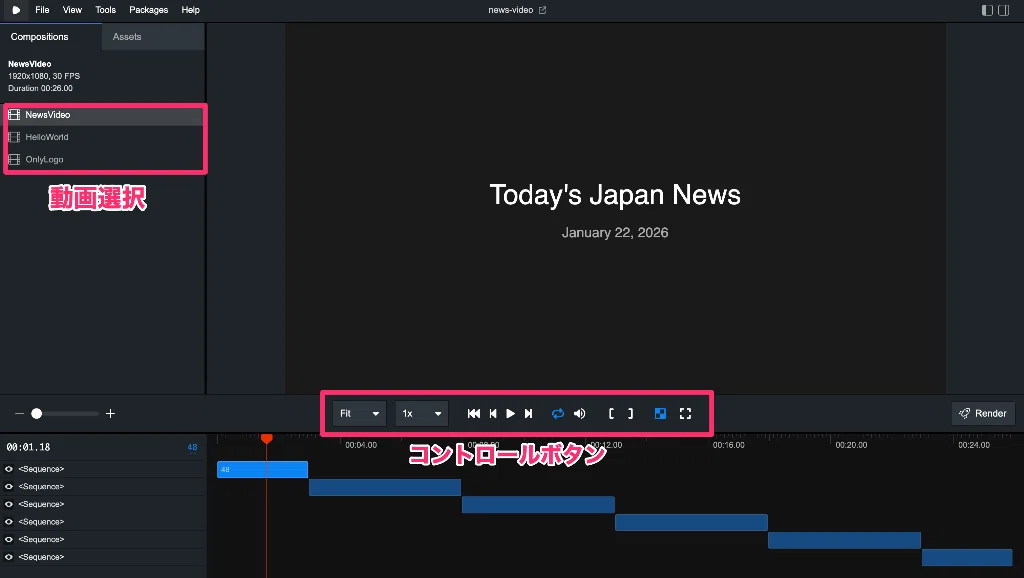Click the 00:24.00 mark on the timeline ruler

click(974, 445)
